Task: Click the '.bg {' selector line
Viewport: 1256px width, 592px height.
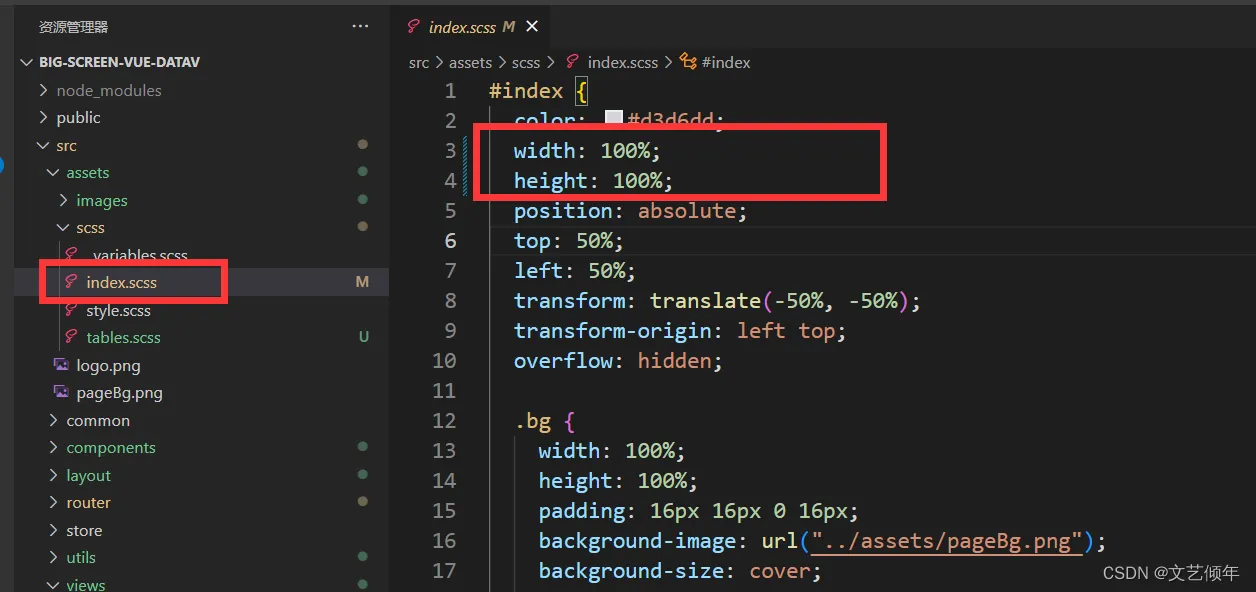Action: [544, 421]
